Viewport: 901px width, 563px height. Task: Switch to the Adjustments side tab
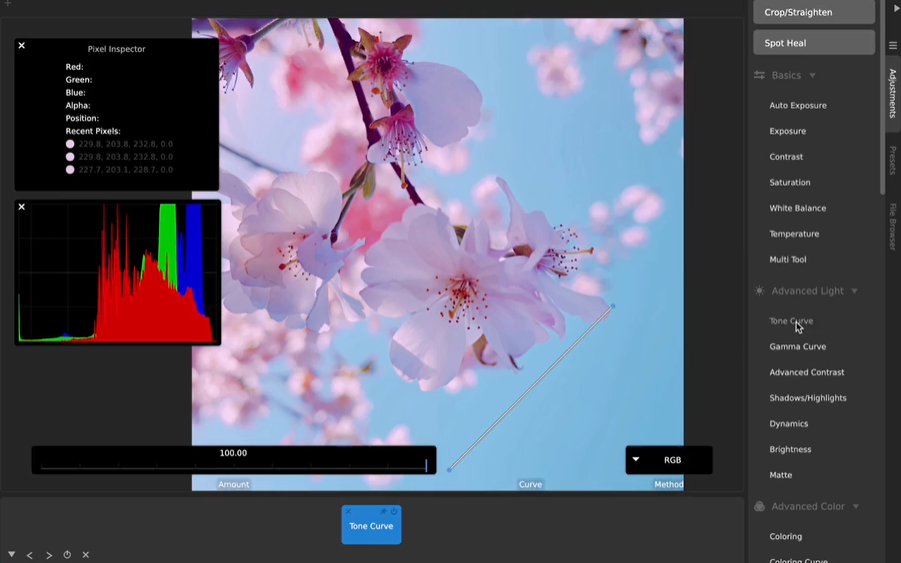892,93
